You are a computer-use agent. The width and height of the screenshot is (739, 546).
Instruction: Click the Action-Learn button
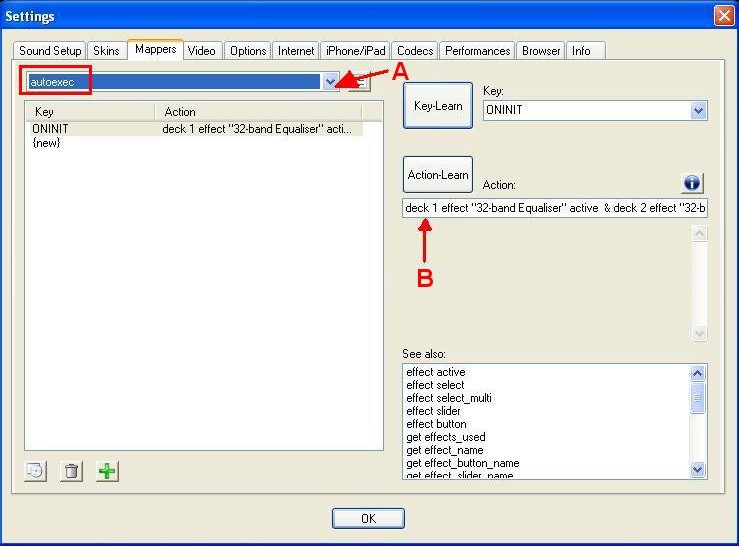[x=438, y=174]
